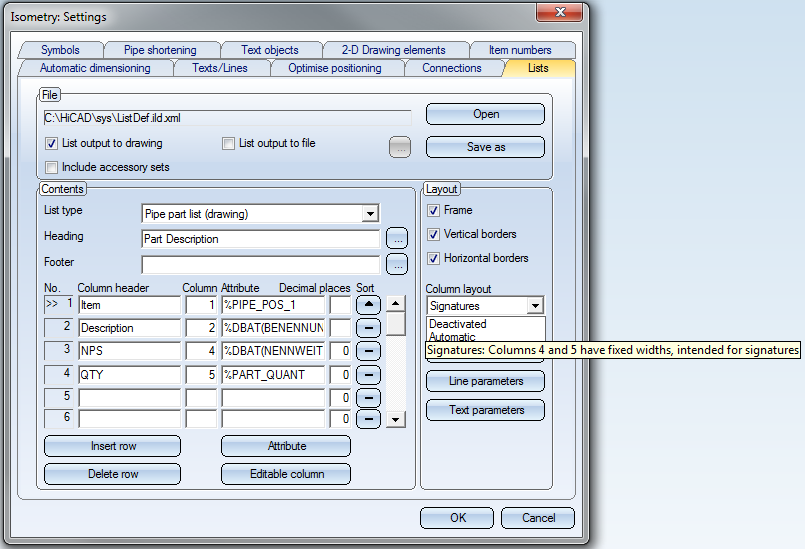Select Deactivated in the column layout list

point(458,324)
